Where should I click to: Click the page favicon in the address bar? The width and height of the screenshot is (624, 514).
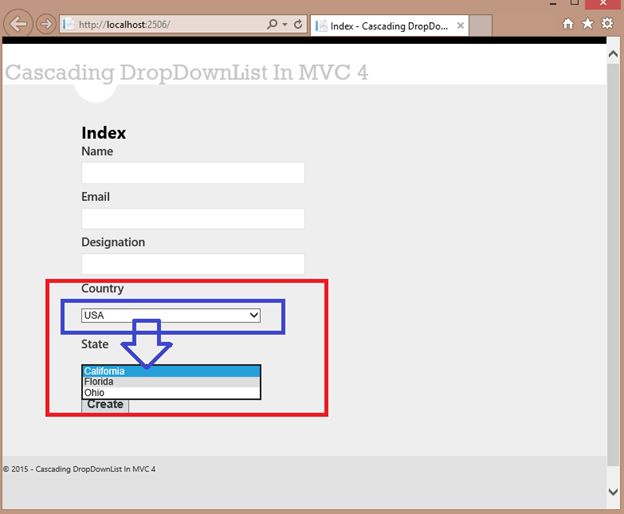click(x=68, y=24)
